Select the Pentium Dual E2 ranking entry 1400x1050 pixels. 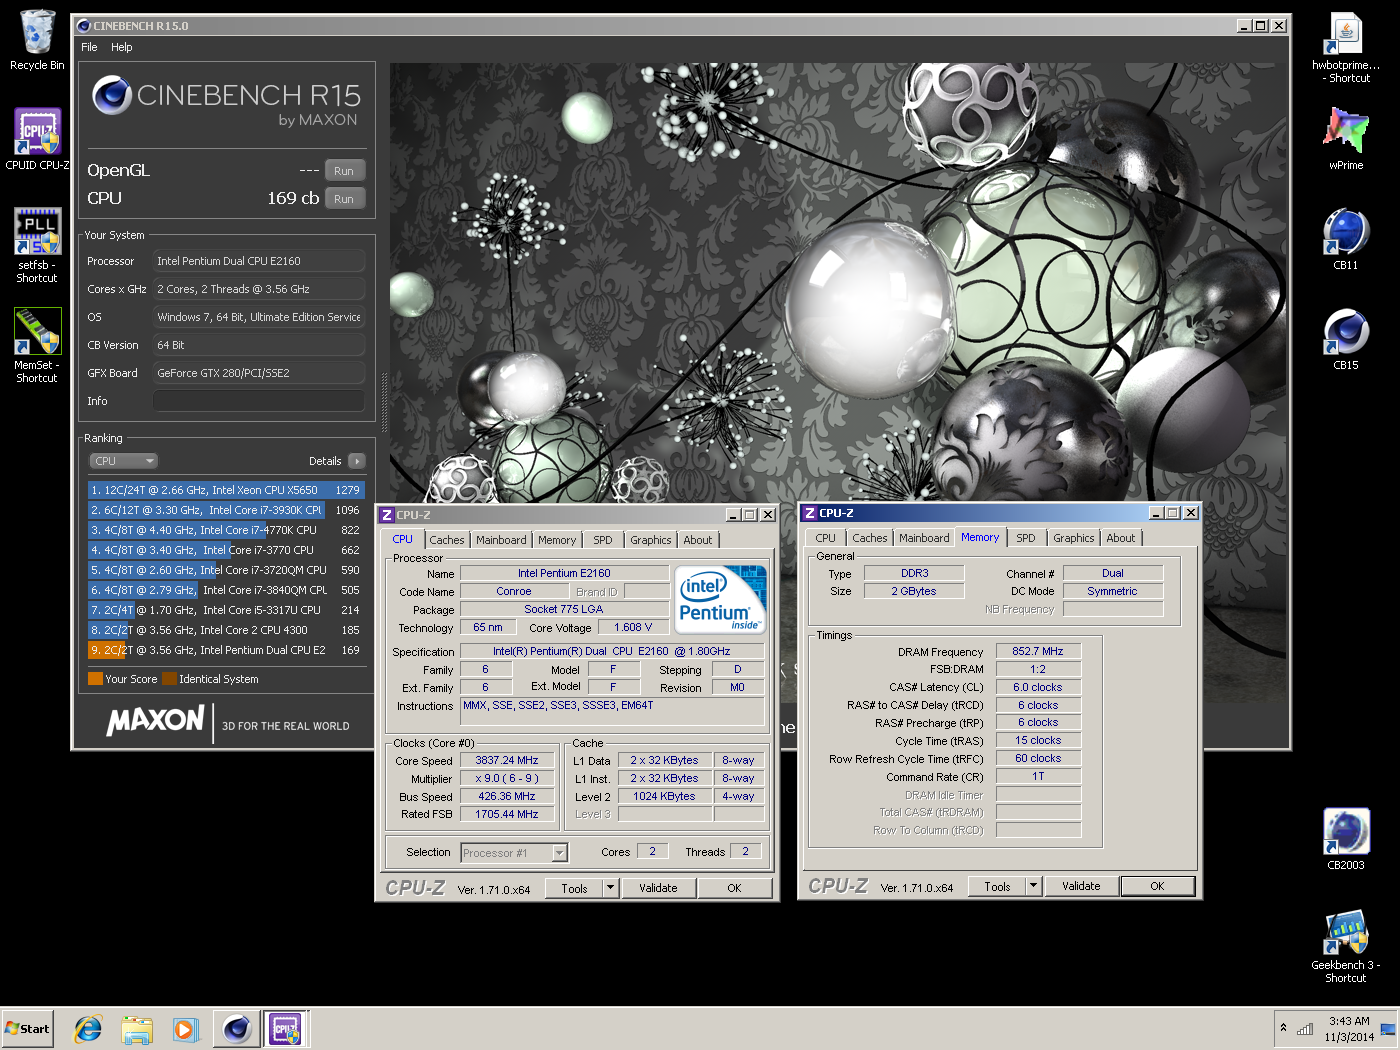pos(226,650)
